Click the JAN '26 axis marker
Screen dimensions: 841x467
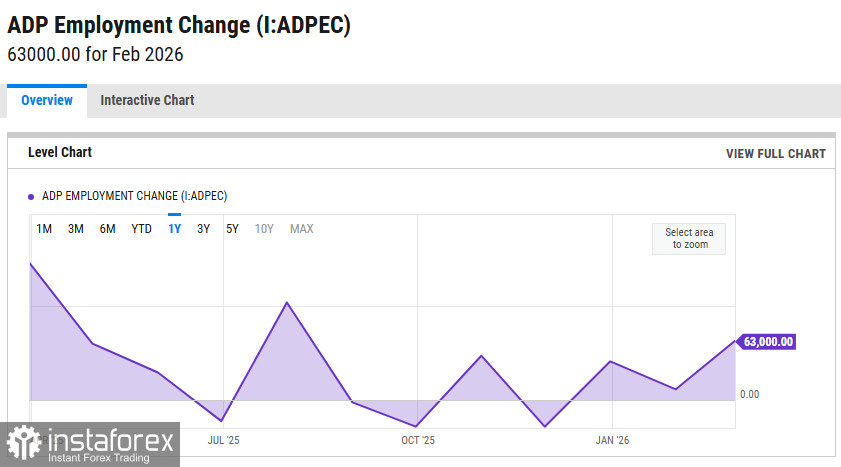pyautogui.click(x=612, y=439)
